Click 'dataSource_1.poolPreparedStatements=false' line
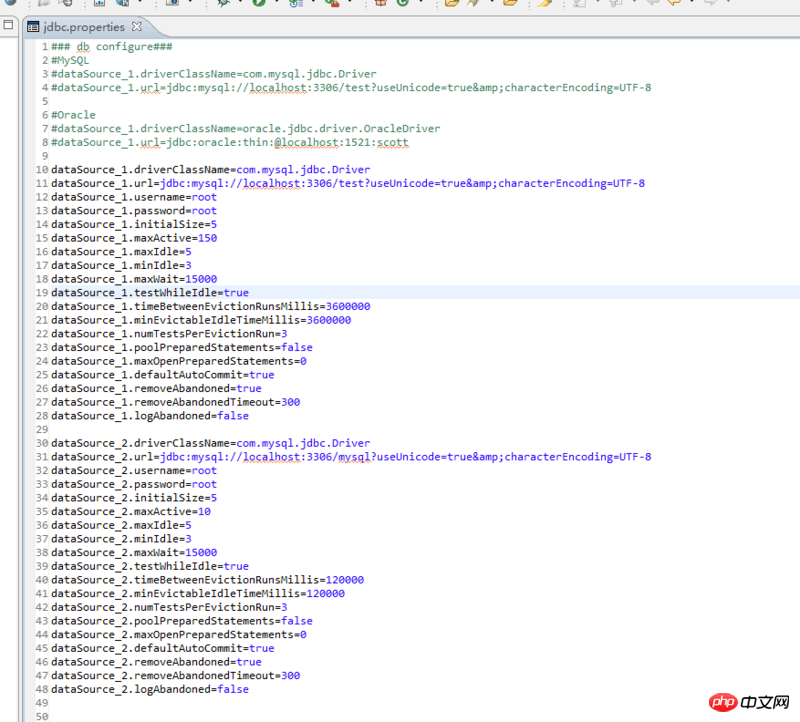 (182, 348)
